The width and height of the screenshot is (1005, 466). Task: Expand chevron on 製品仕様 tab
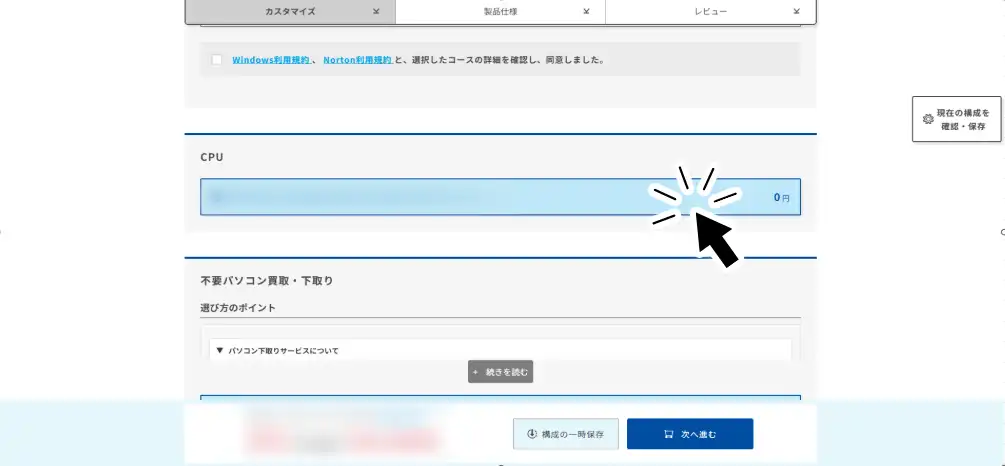[x=586, y=12]
